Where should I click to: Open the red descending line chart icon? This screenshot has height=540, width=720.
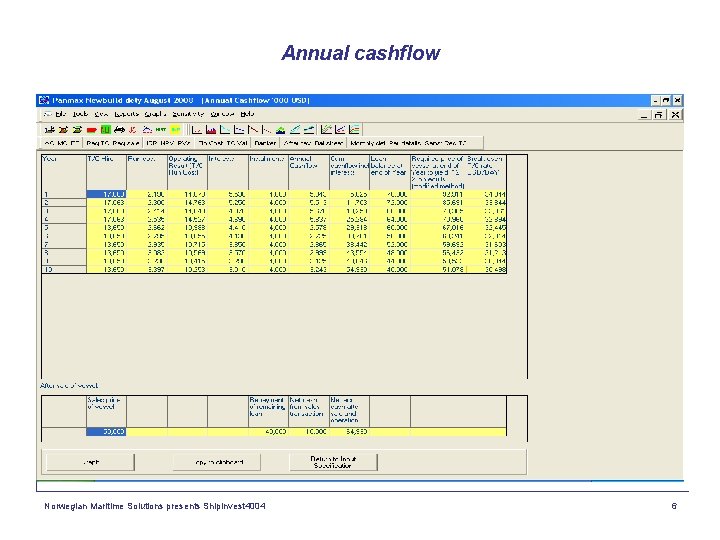pos(253,130)
